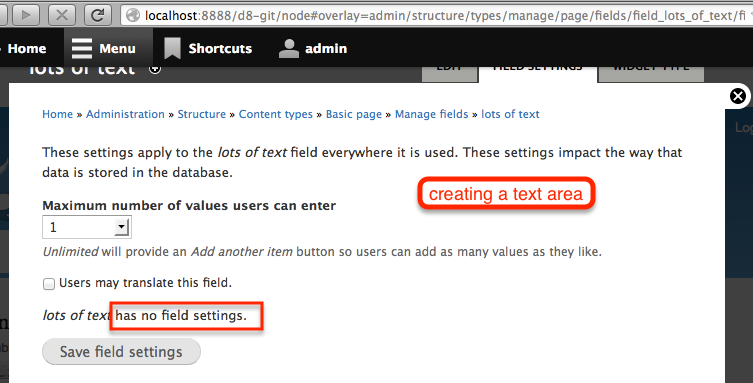Follow the Basic page breadcrumb link

(x=354, y=114)
